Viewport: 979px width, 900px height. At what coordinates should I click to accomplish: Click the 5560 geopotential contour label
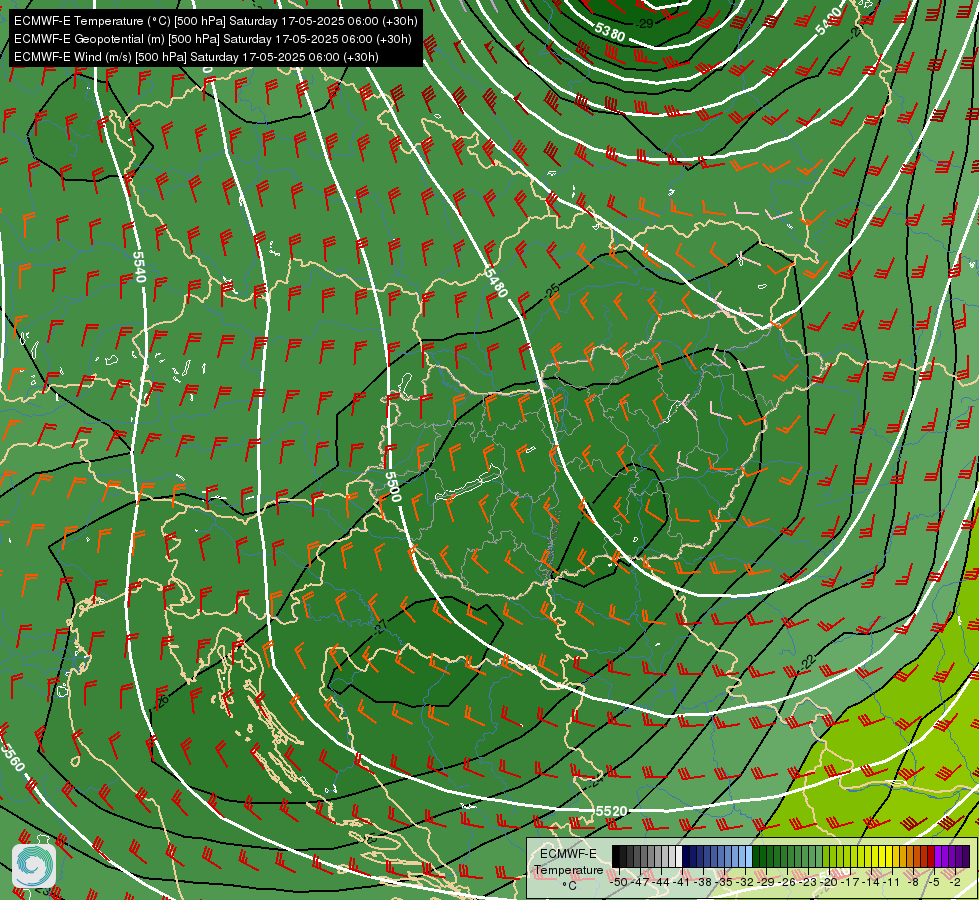(x=12, y=756)
